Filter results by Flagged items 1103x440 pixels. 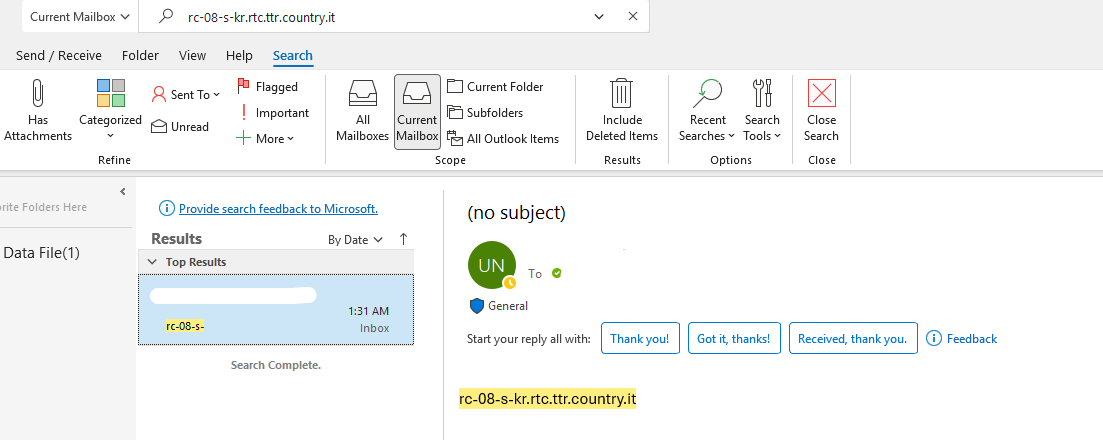tap(267, 87)
